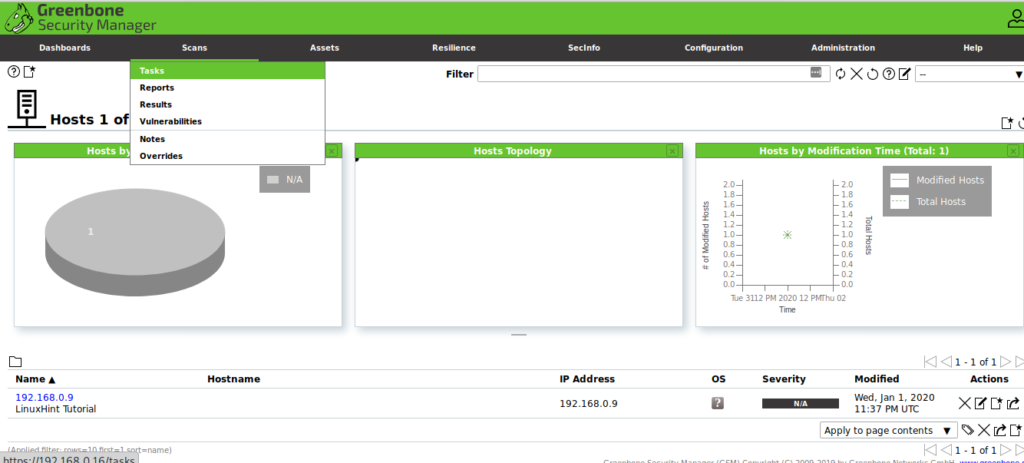The image size is (1024, 463).
Task: Go to first page using pager above table
Action: [x=930, y=362]
